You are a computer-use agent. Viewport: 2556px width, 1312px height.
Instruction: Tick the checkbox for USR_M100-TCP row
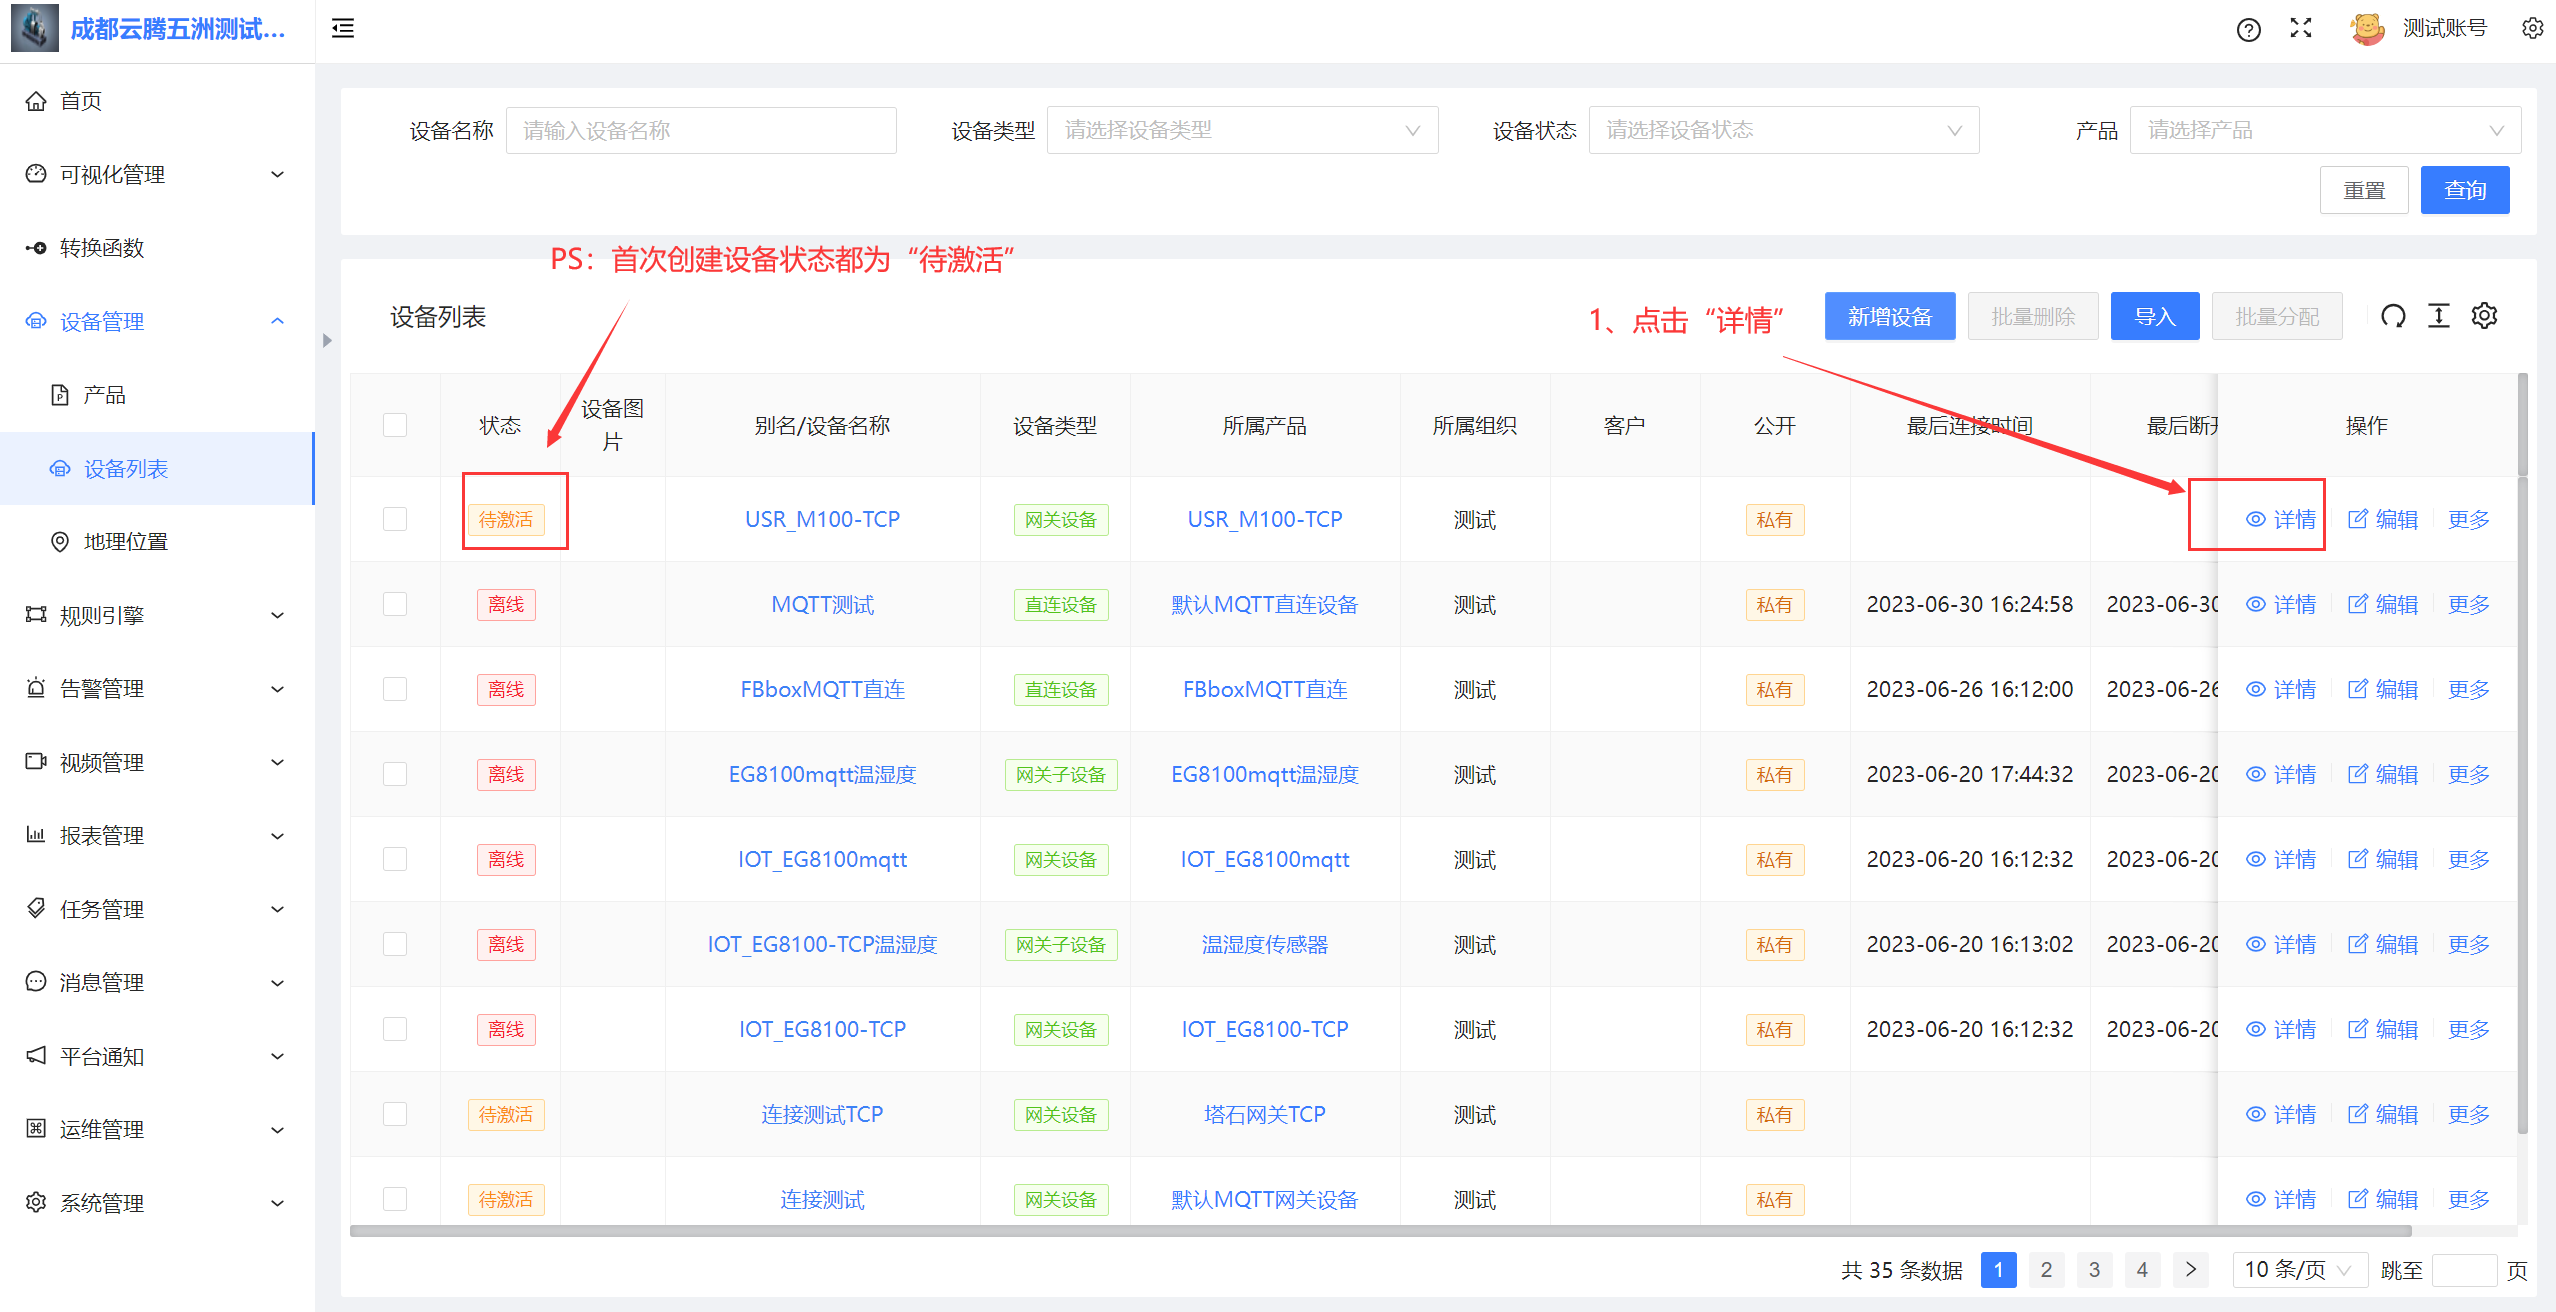395,519
